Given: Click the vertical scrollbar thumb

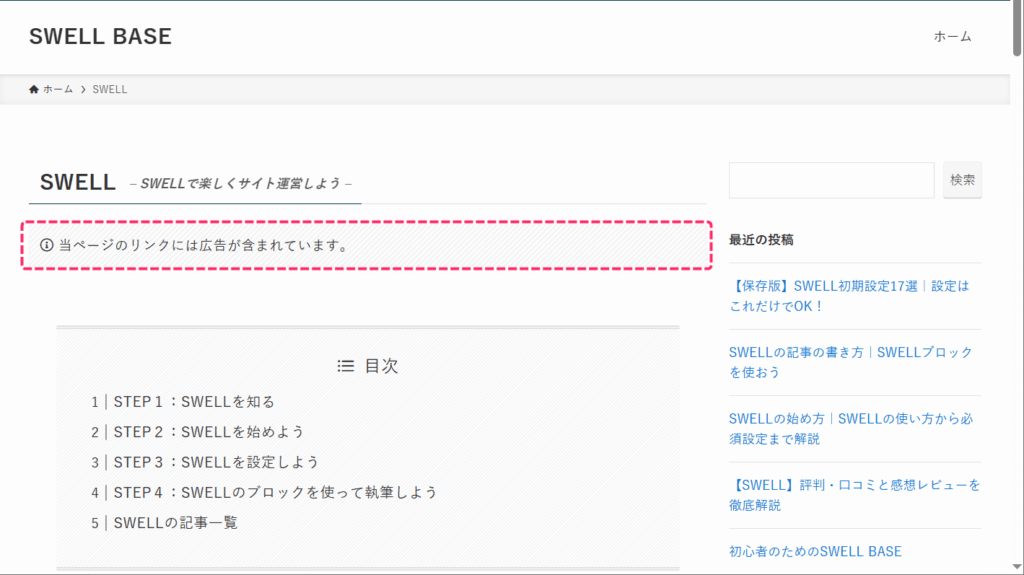Looking at the screenshot, I should 1017,29.
